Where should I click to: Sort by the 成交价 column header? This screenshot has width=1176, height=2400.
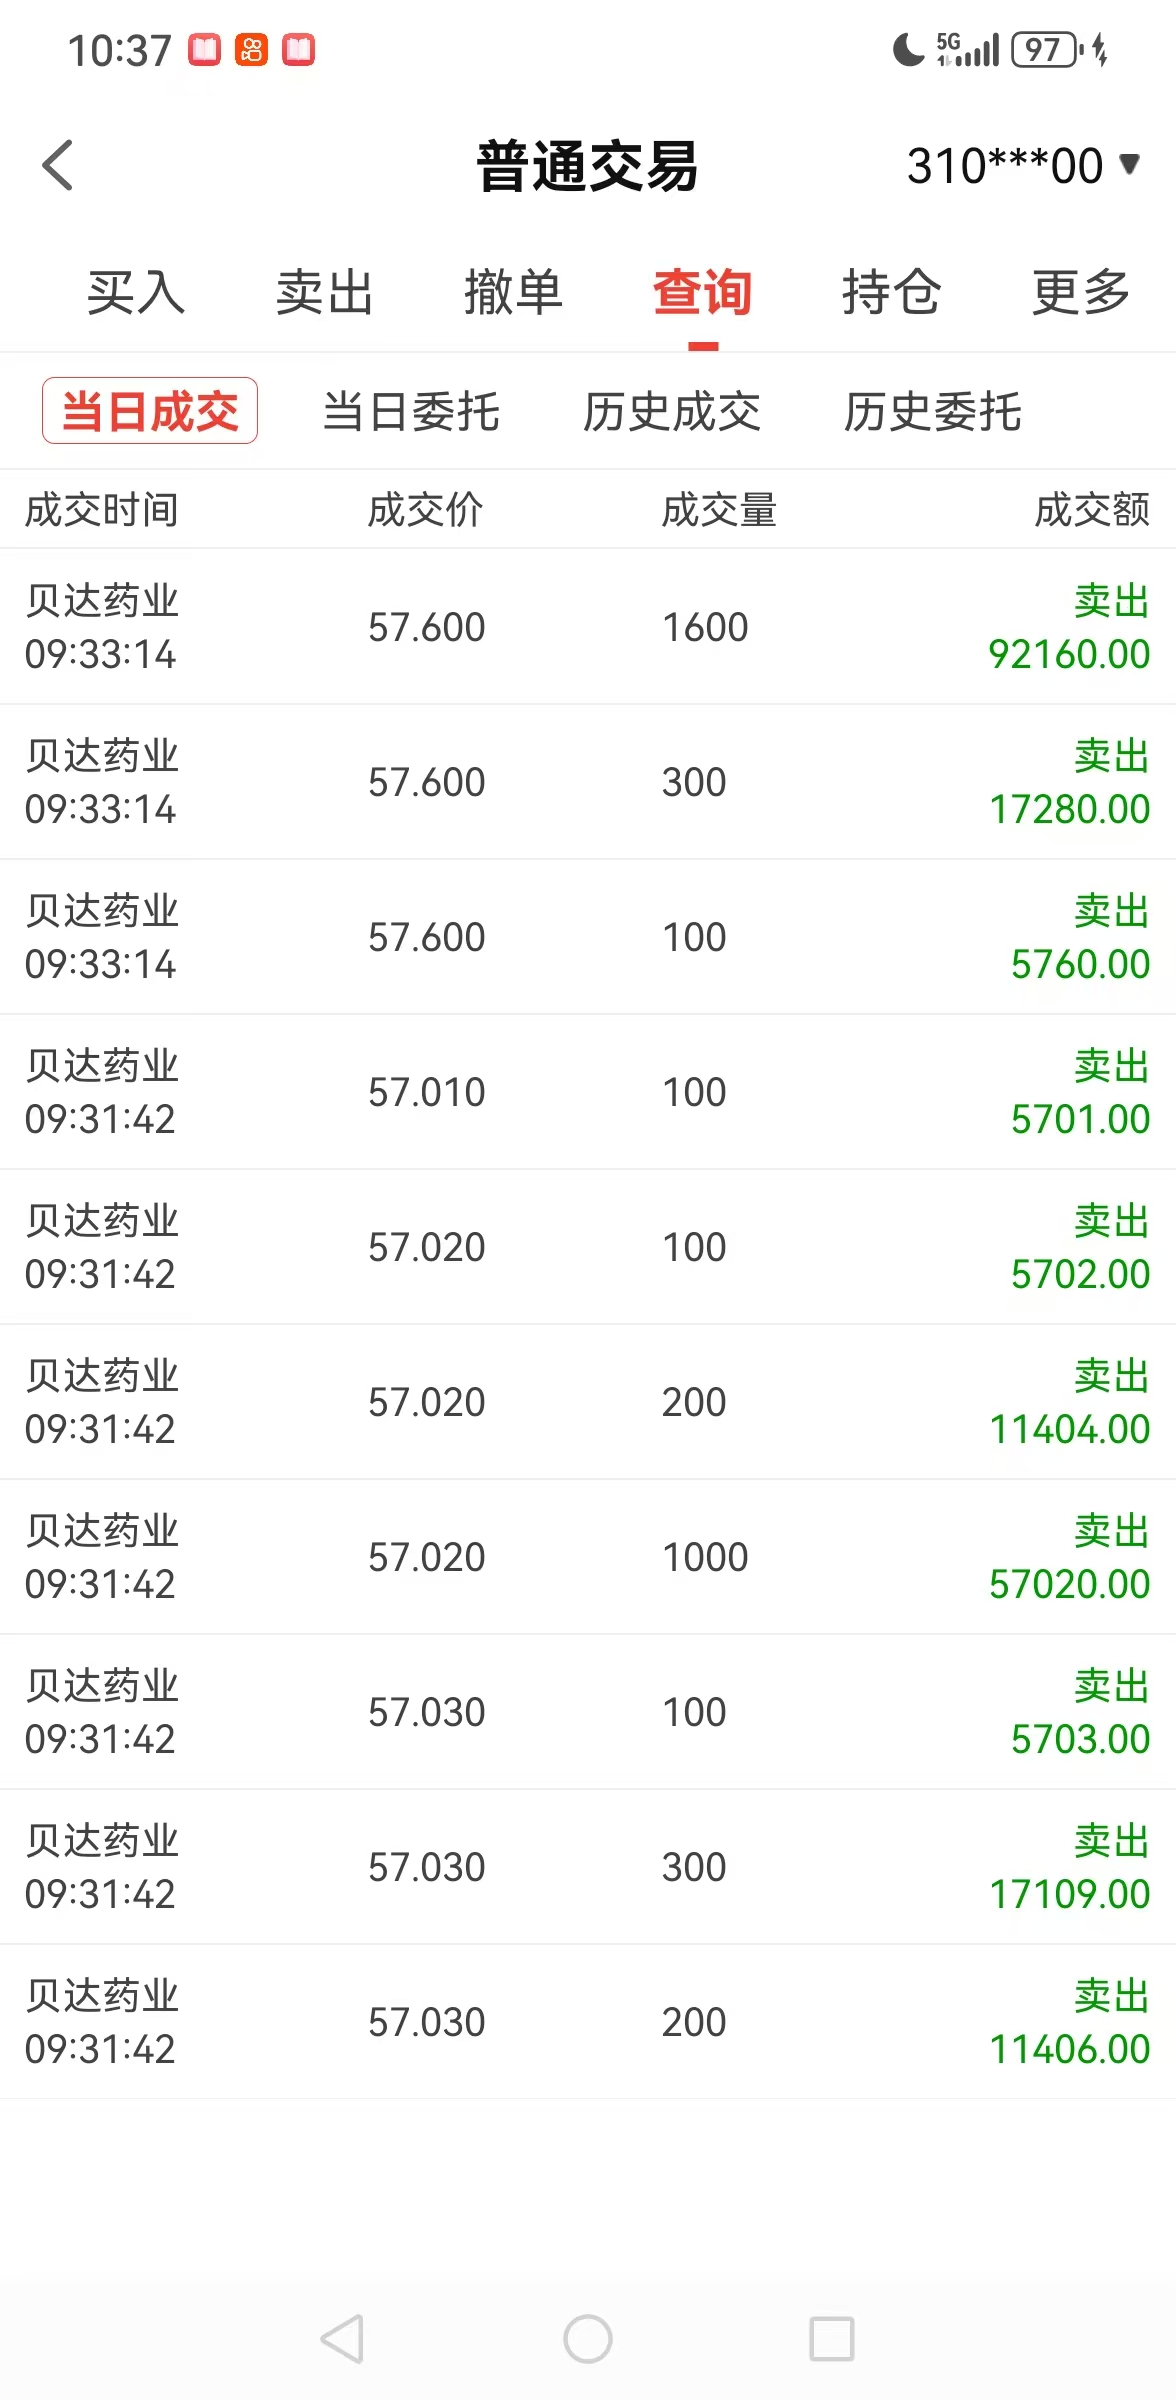click(425, 510)
